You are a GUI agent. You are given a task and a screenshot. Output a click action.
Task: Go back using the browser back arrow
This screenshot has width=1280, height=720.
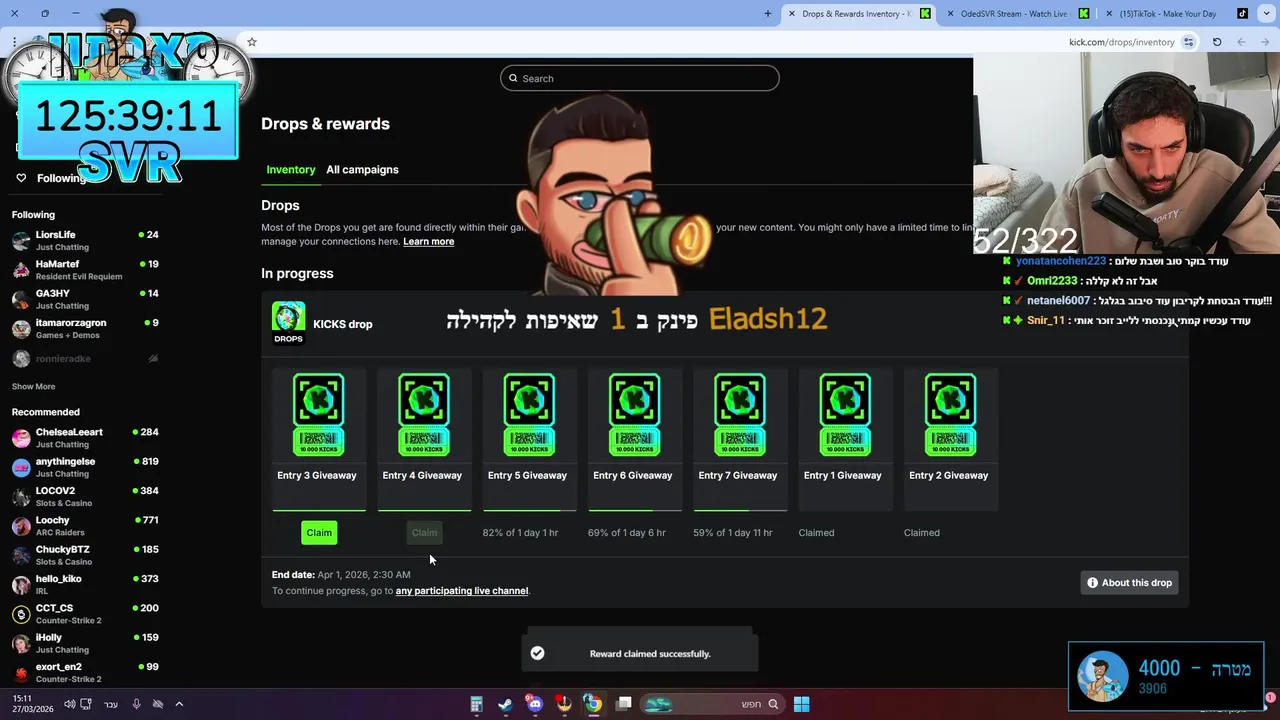tap(1241, 42)
